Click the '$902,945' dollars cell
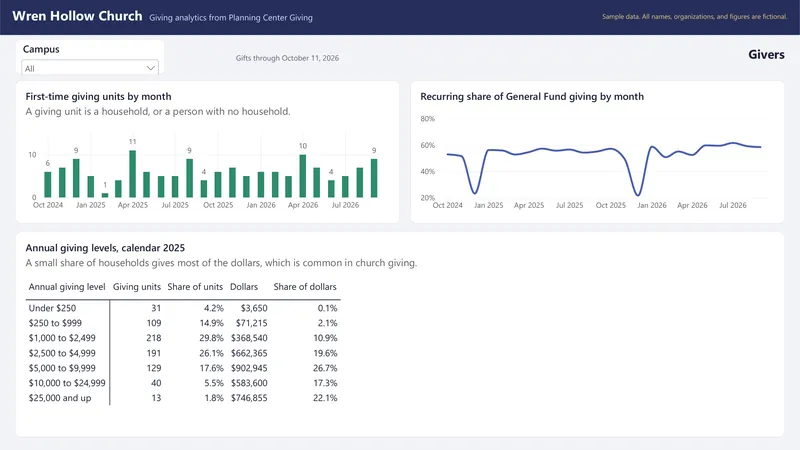Image resolution: width=800 pixels, height=450 pixels. 249,368
